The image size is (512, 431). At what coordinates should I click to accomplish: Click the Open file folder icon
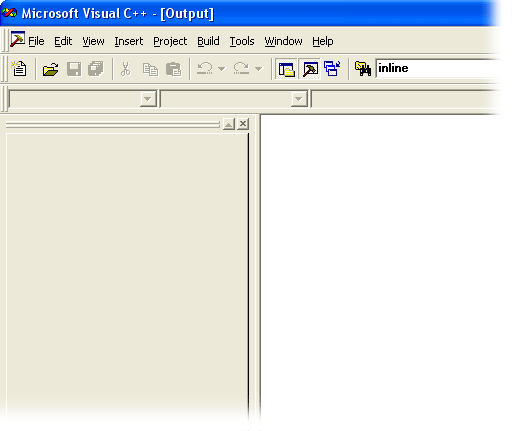click(x=50, y=69)
